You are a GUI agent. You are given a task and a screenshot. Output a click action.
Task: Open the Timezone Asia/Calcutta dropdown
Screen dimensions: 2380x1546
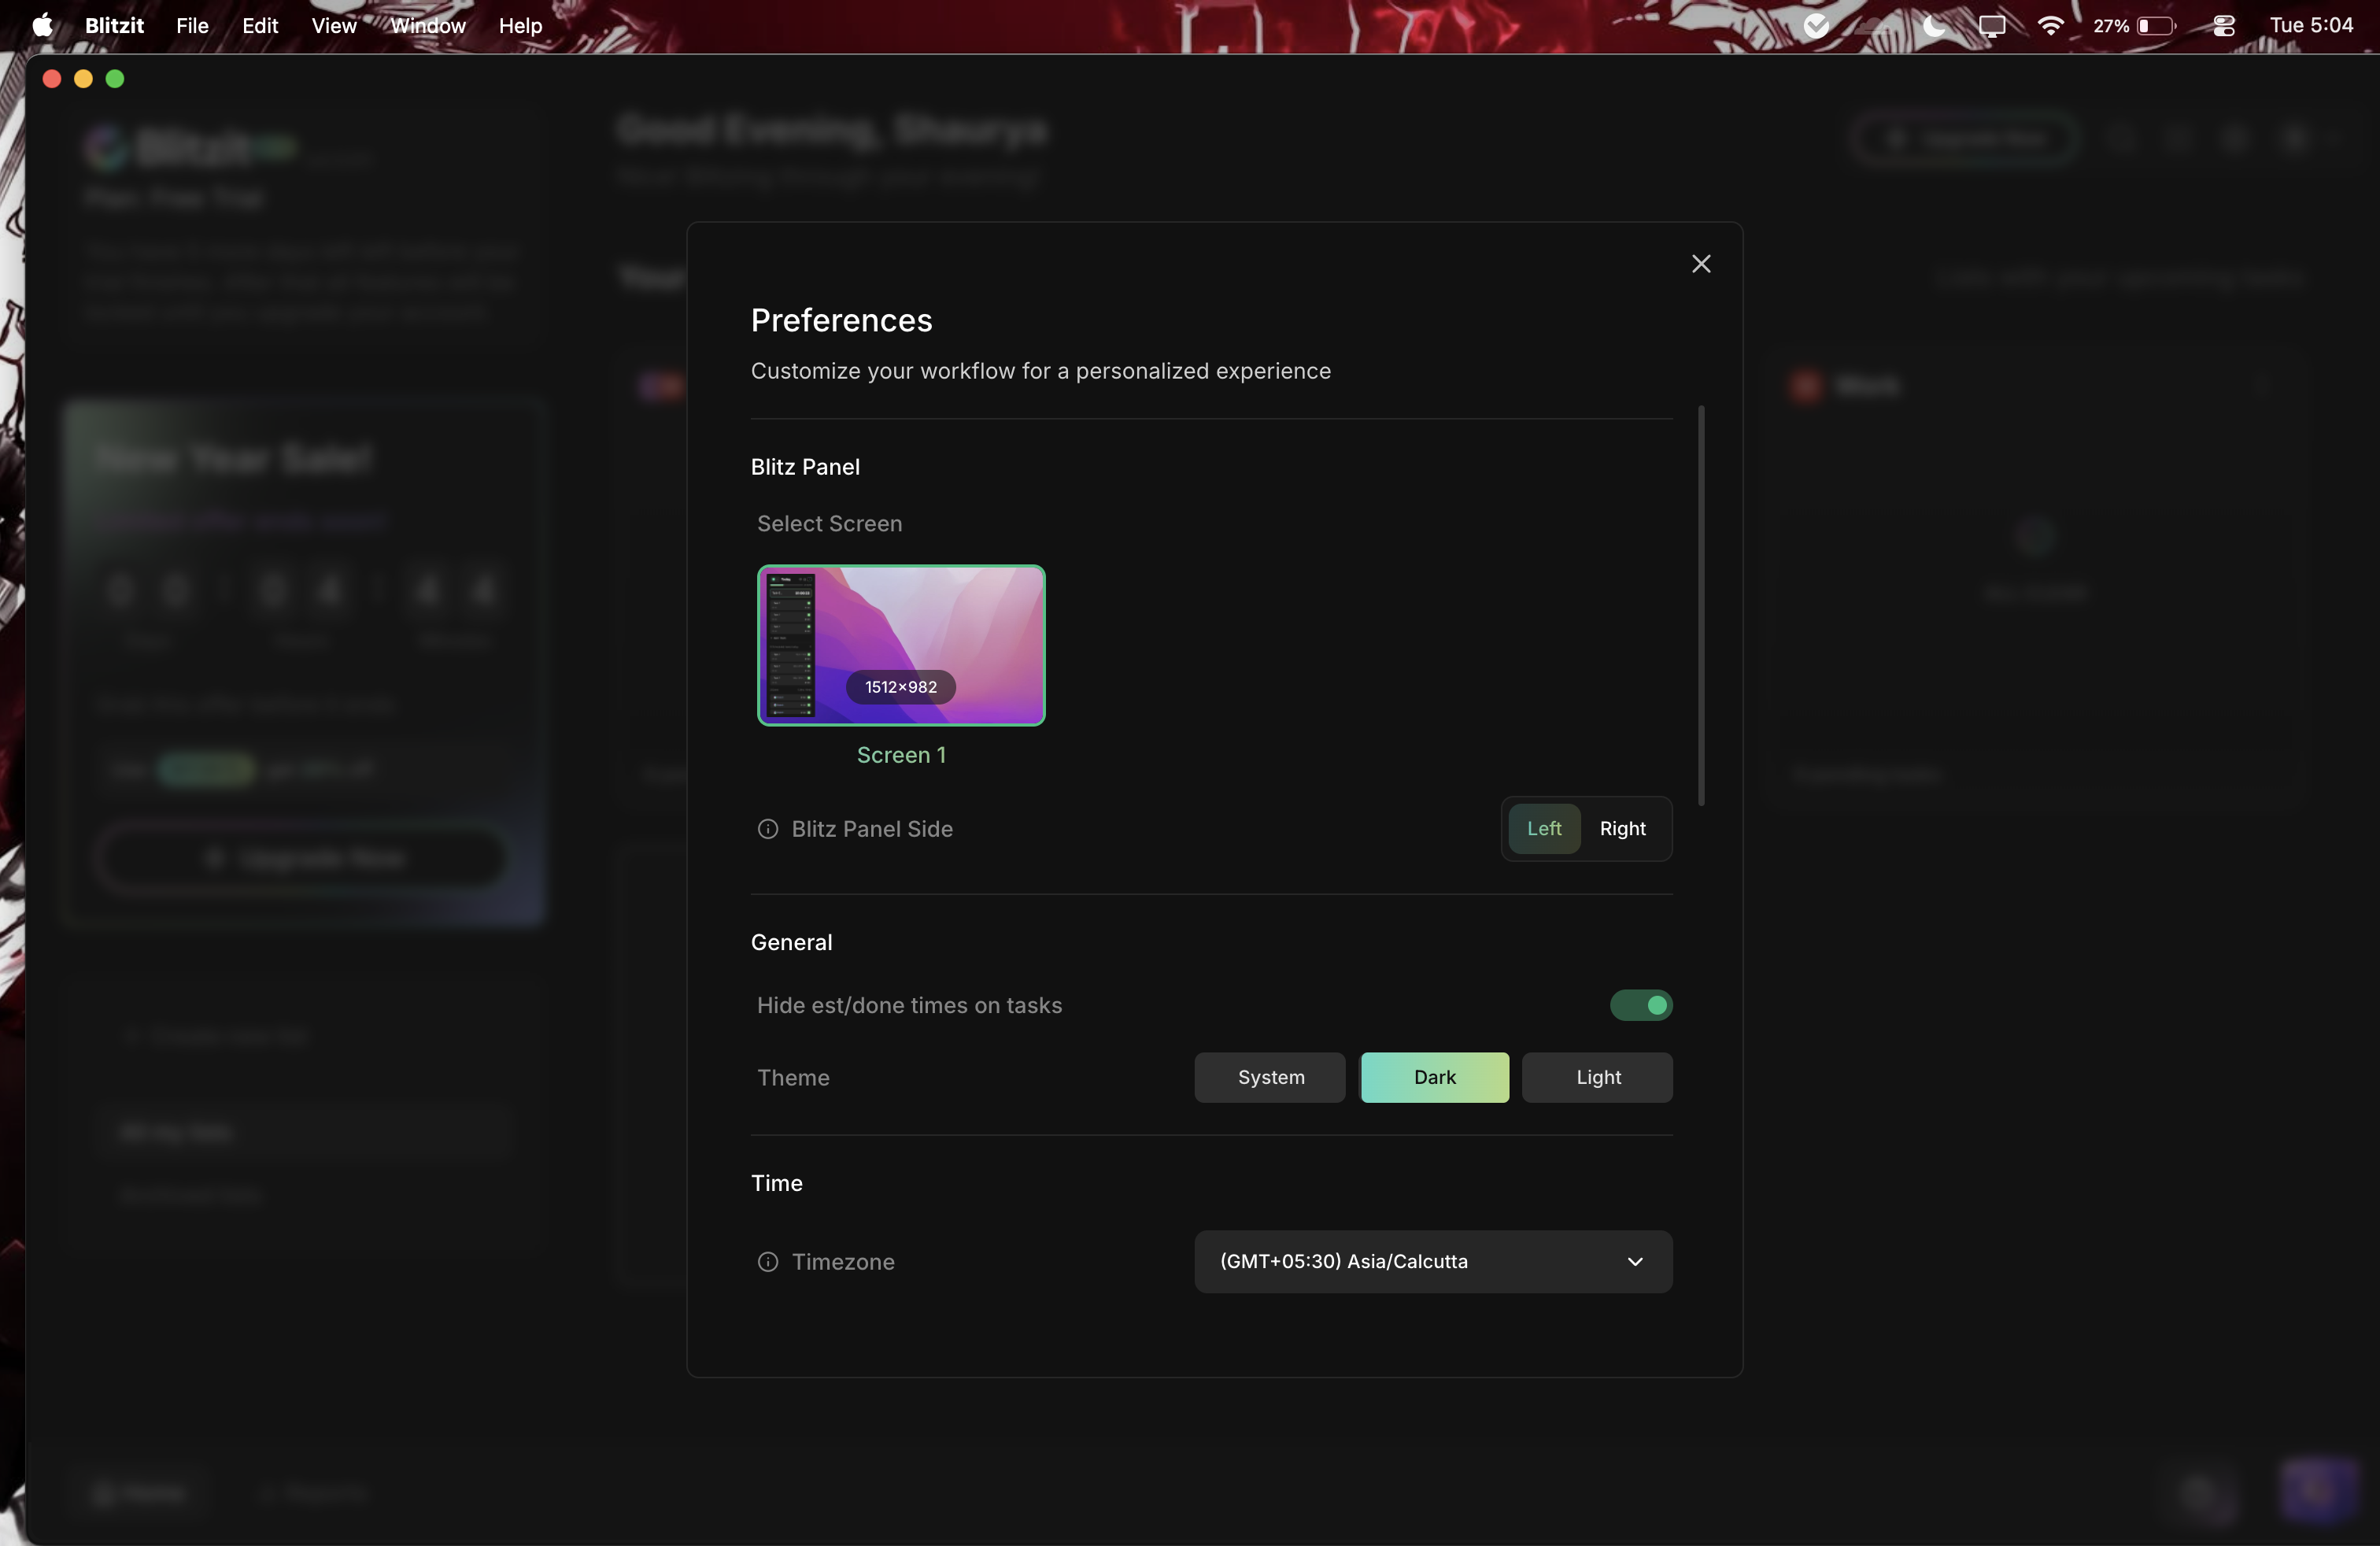[1433, 1262]
